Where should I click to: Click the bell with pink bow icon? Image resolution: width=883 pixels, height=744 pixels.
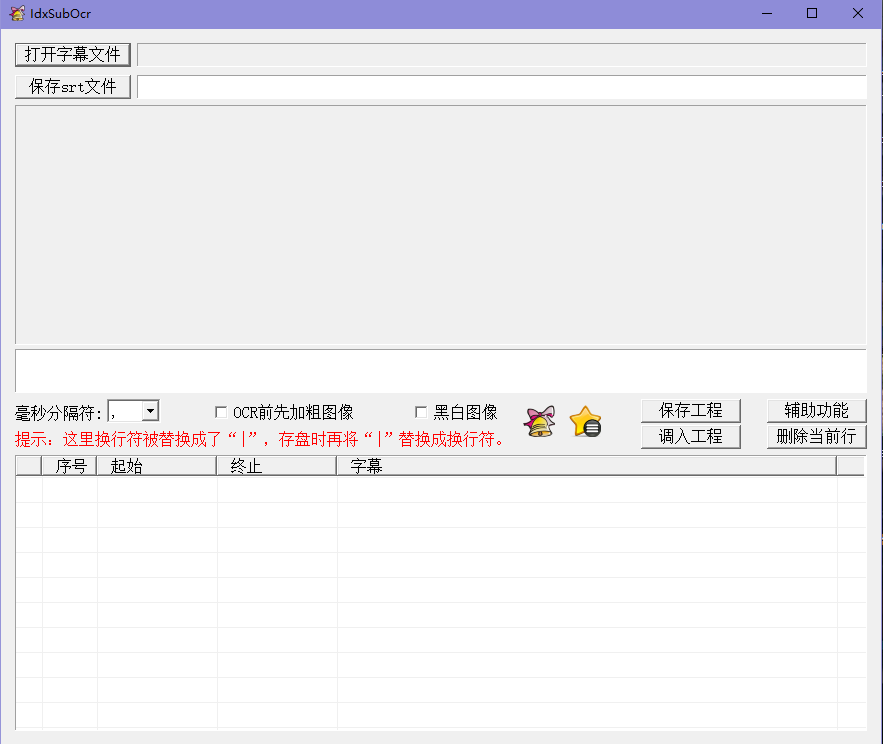[540, 422]
